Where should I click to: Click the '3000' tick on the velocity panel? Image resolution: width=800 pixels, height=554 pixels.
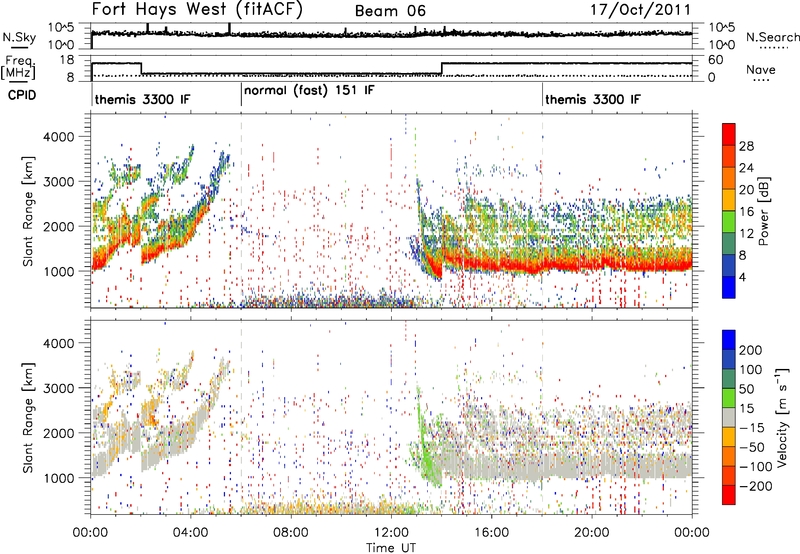pyautogui.click(x=58, y=388)
